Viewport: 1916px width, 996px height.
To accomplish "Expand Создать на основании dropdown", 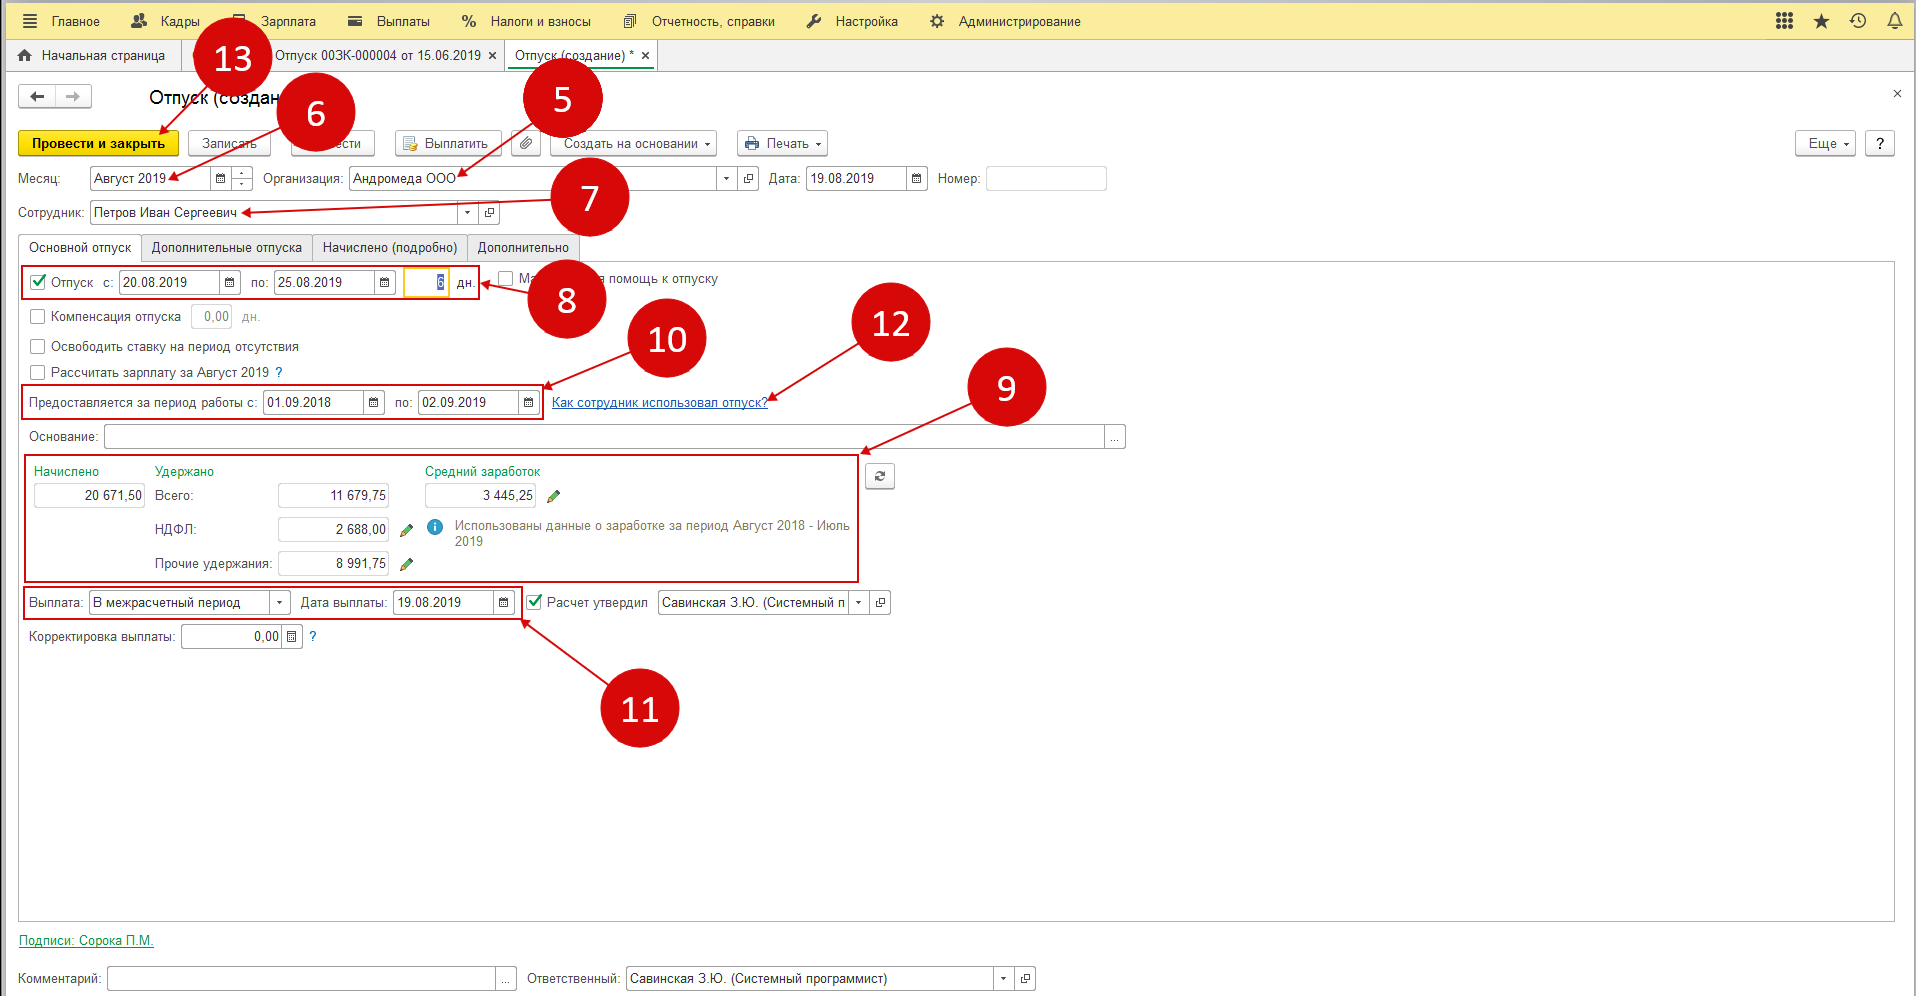I will [x=633, y=143].
